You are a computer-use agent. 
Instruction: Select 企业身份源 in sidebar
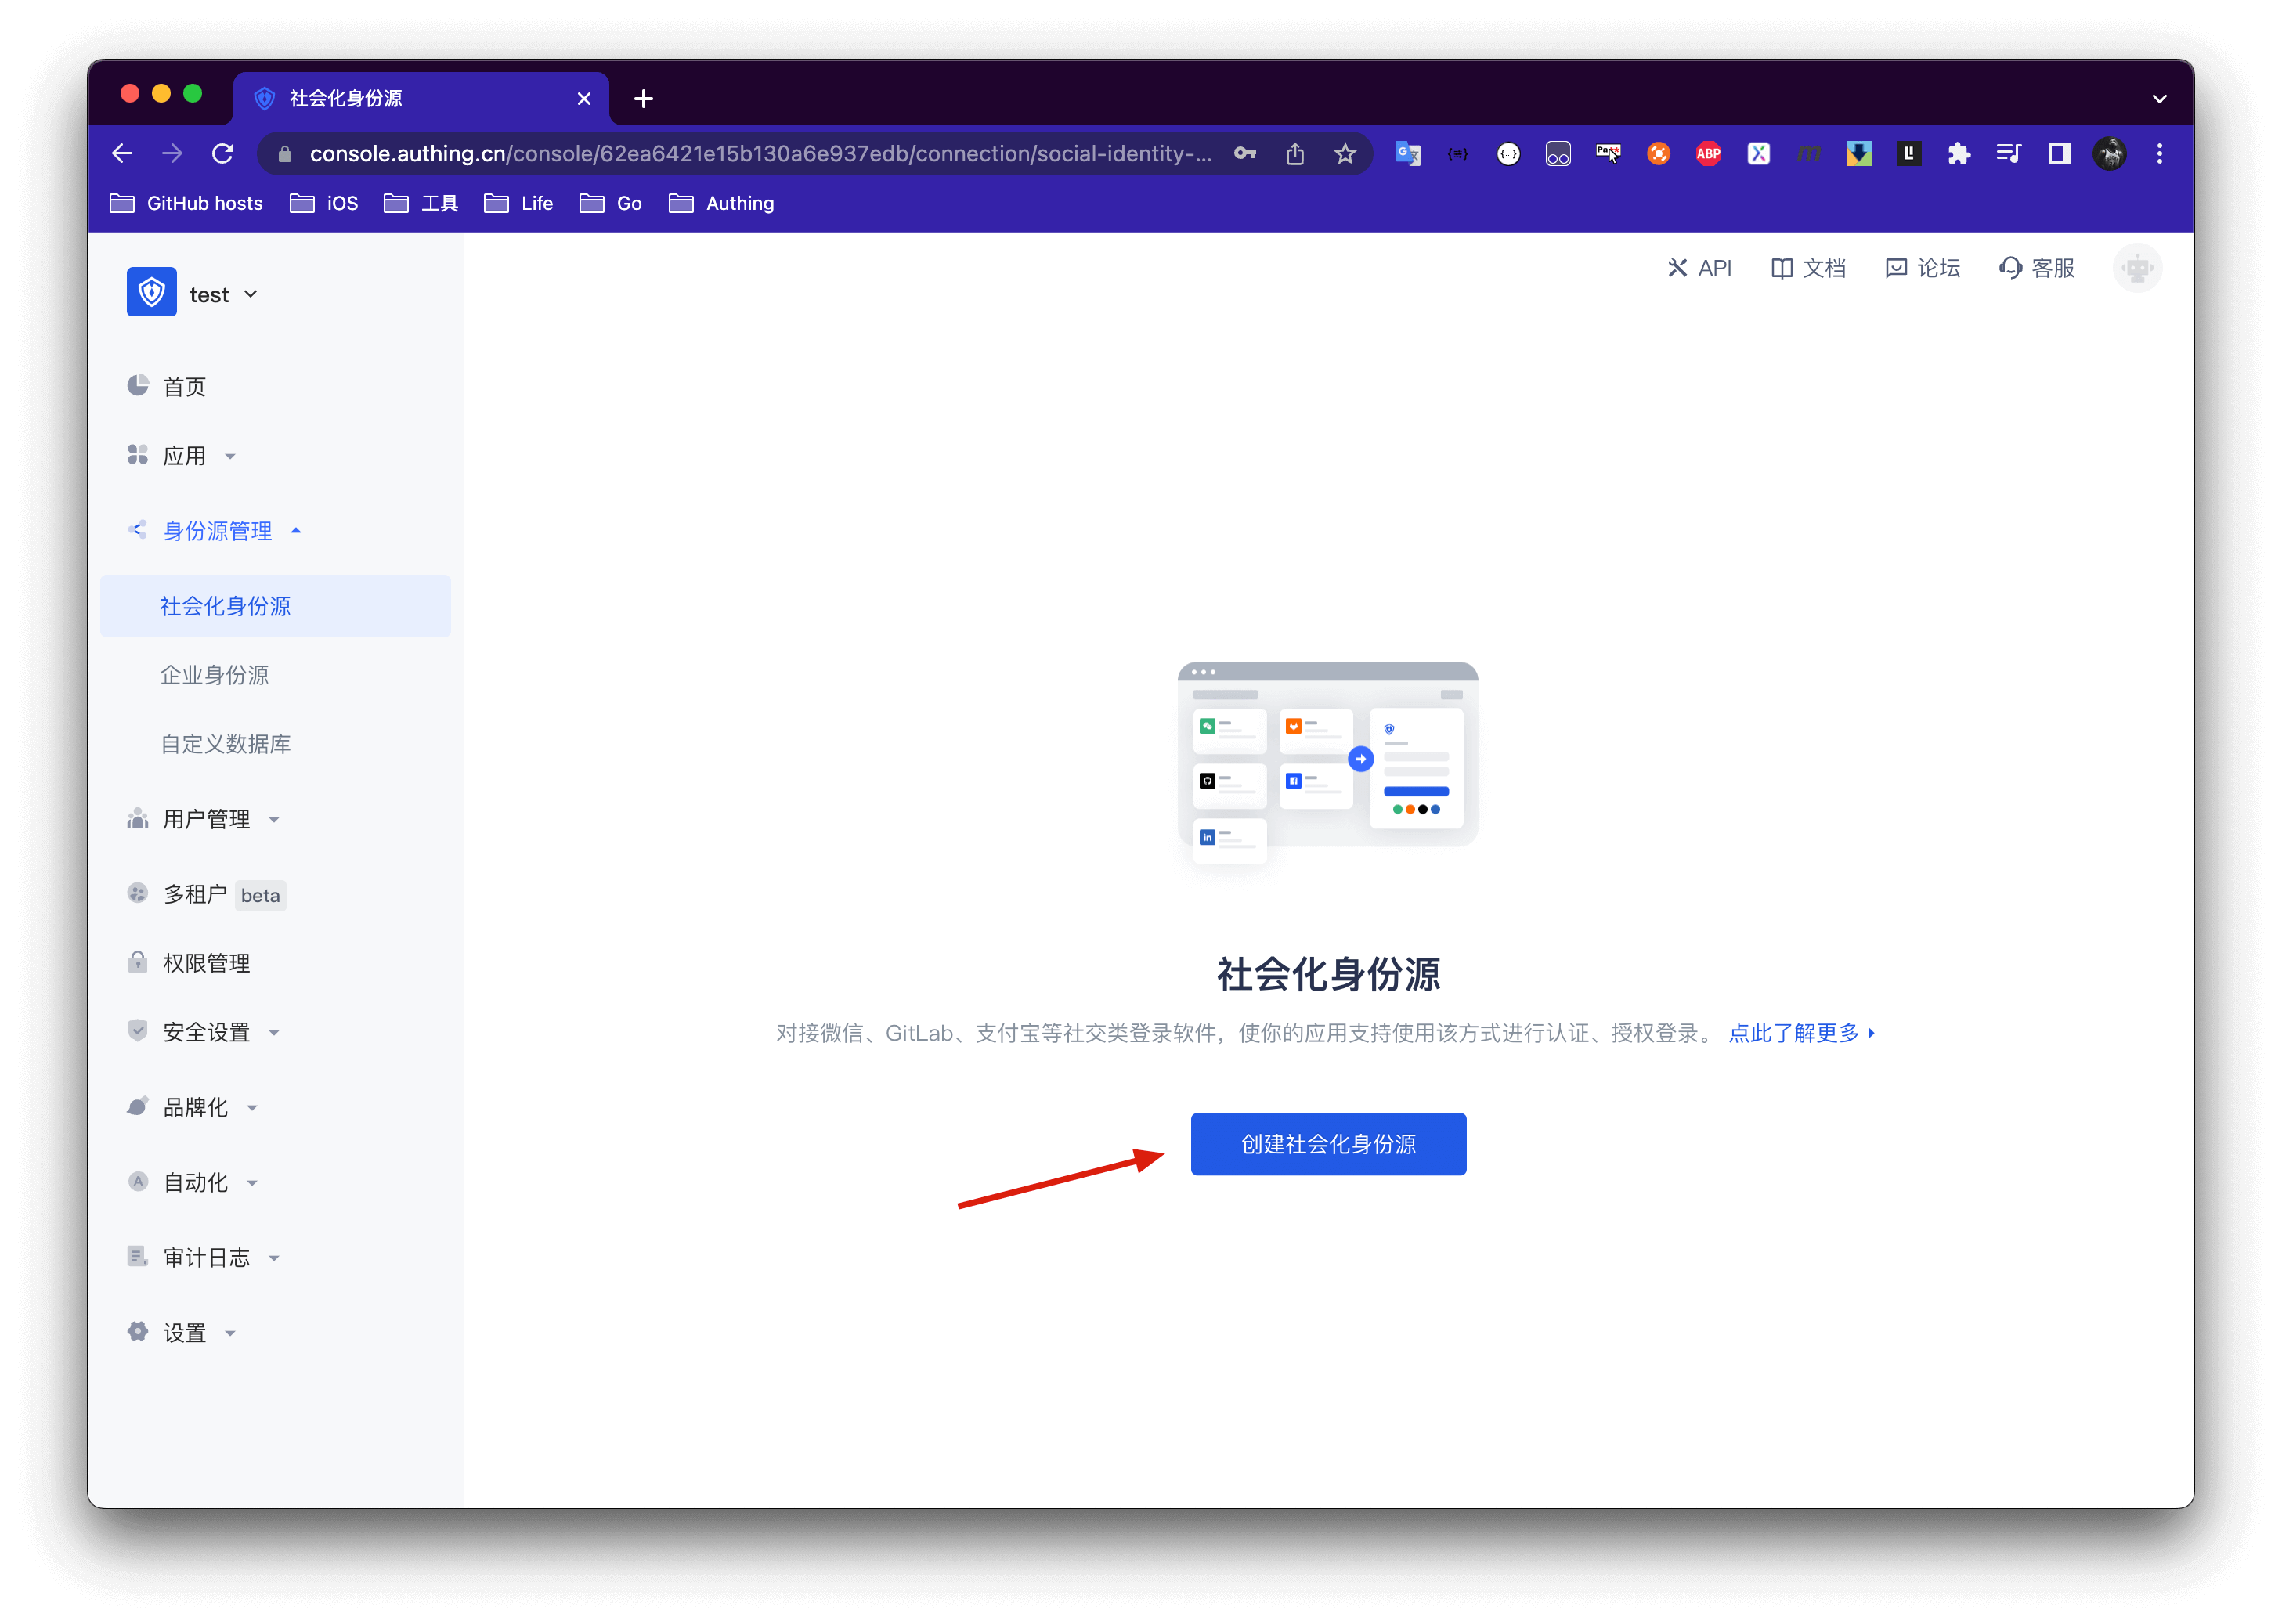coord(214,675)
